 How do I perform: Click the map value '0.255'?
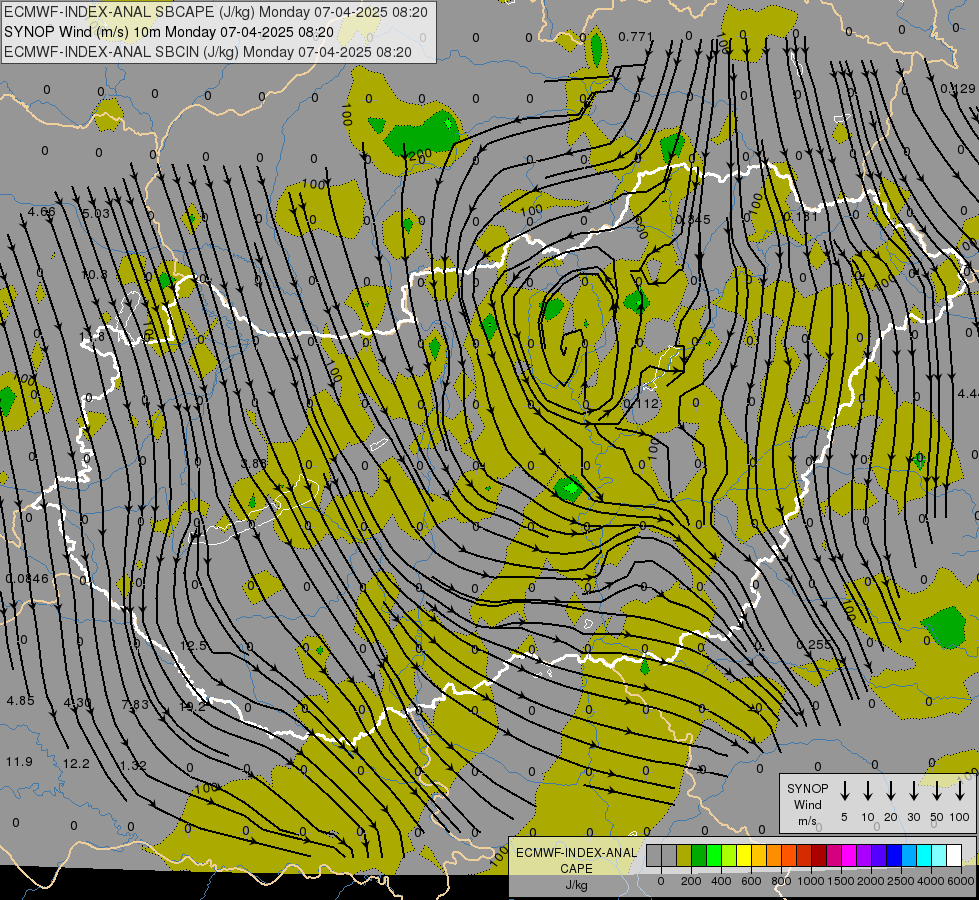(x=814, y=645)
